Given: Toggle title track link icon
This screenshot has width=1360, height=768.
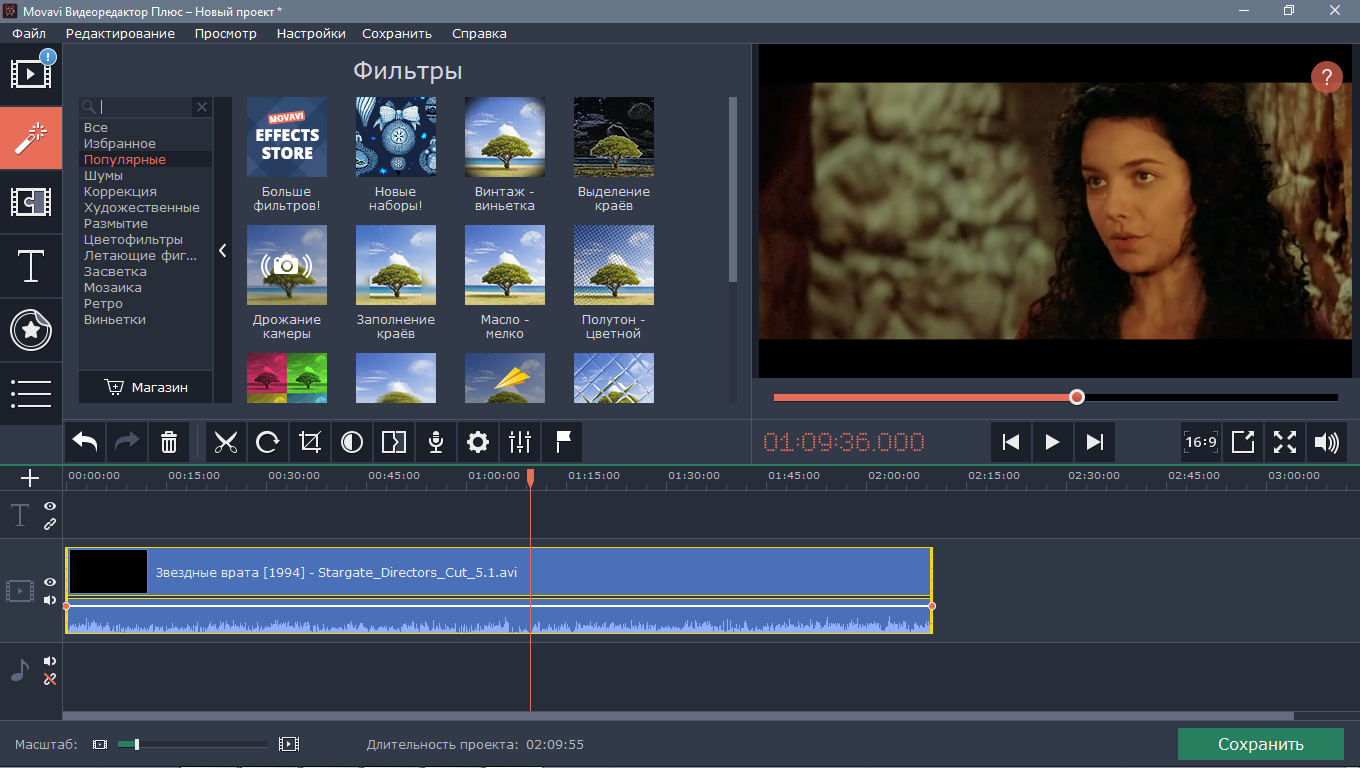Looking at the screenshot, I should 50,524.
